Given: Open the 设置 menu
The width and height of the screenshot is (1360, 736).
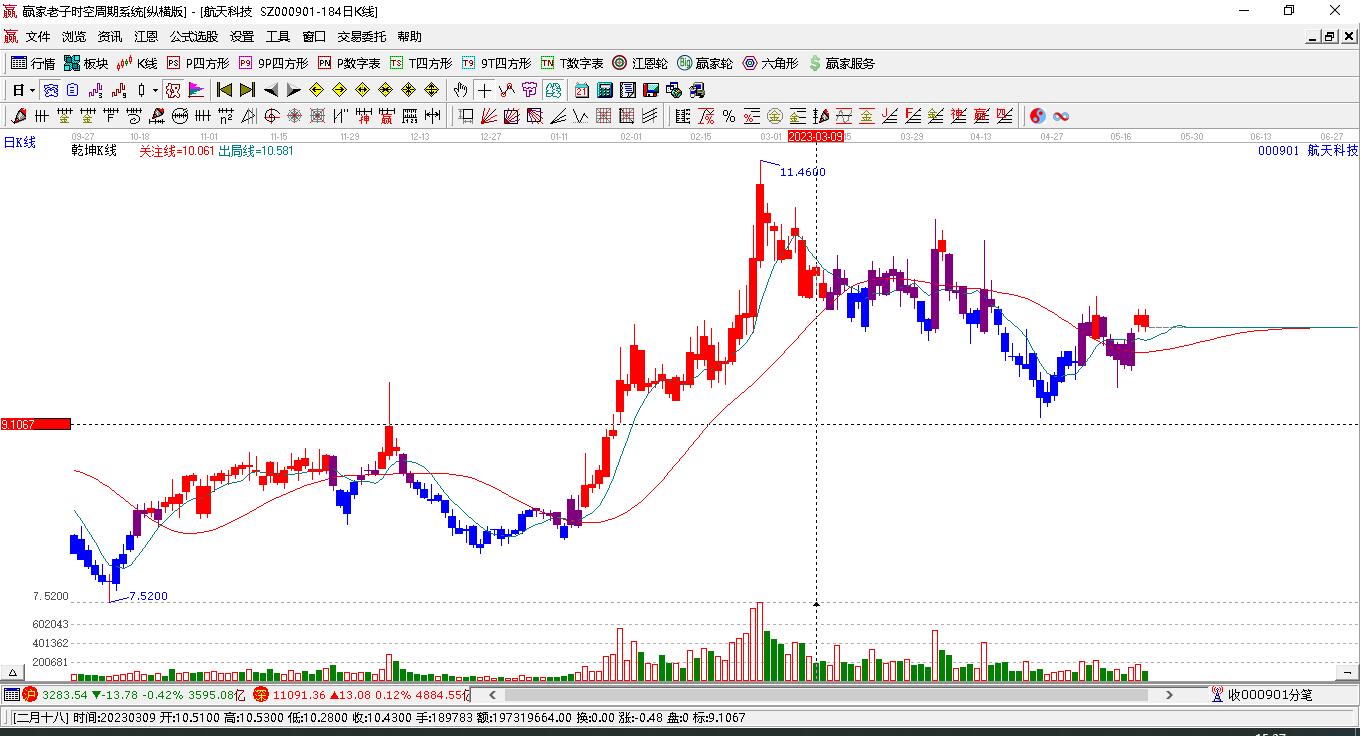Looking at the screenshot, I should coord(242,37).
